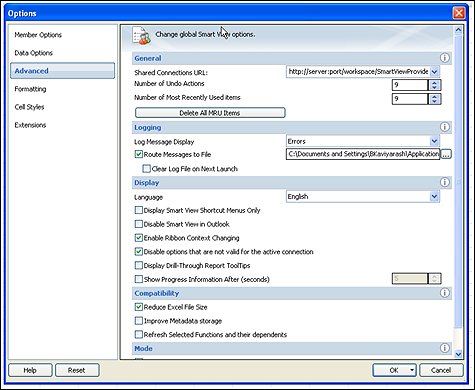
Task: Check Display Smart View Shortcut Menus Only
Action: pos(139,210)
